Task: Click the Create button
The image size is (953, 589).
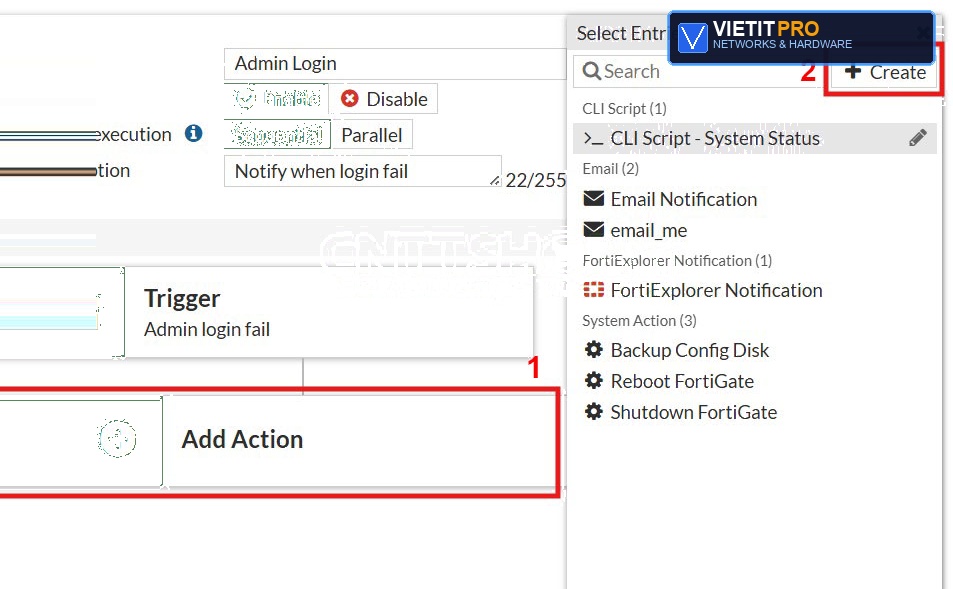Action: [884, 72]
